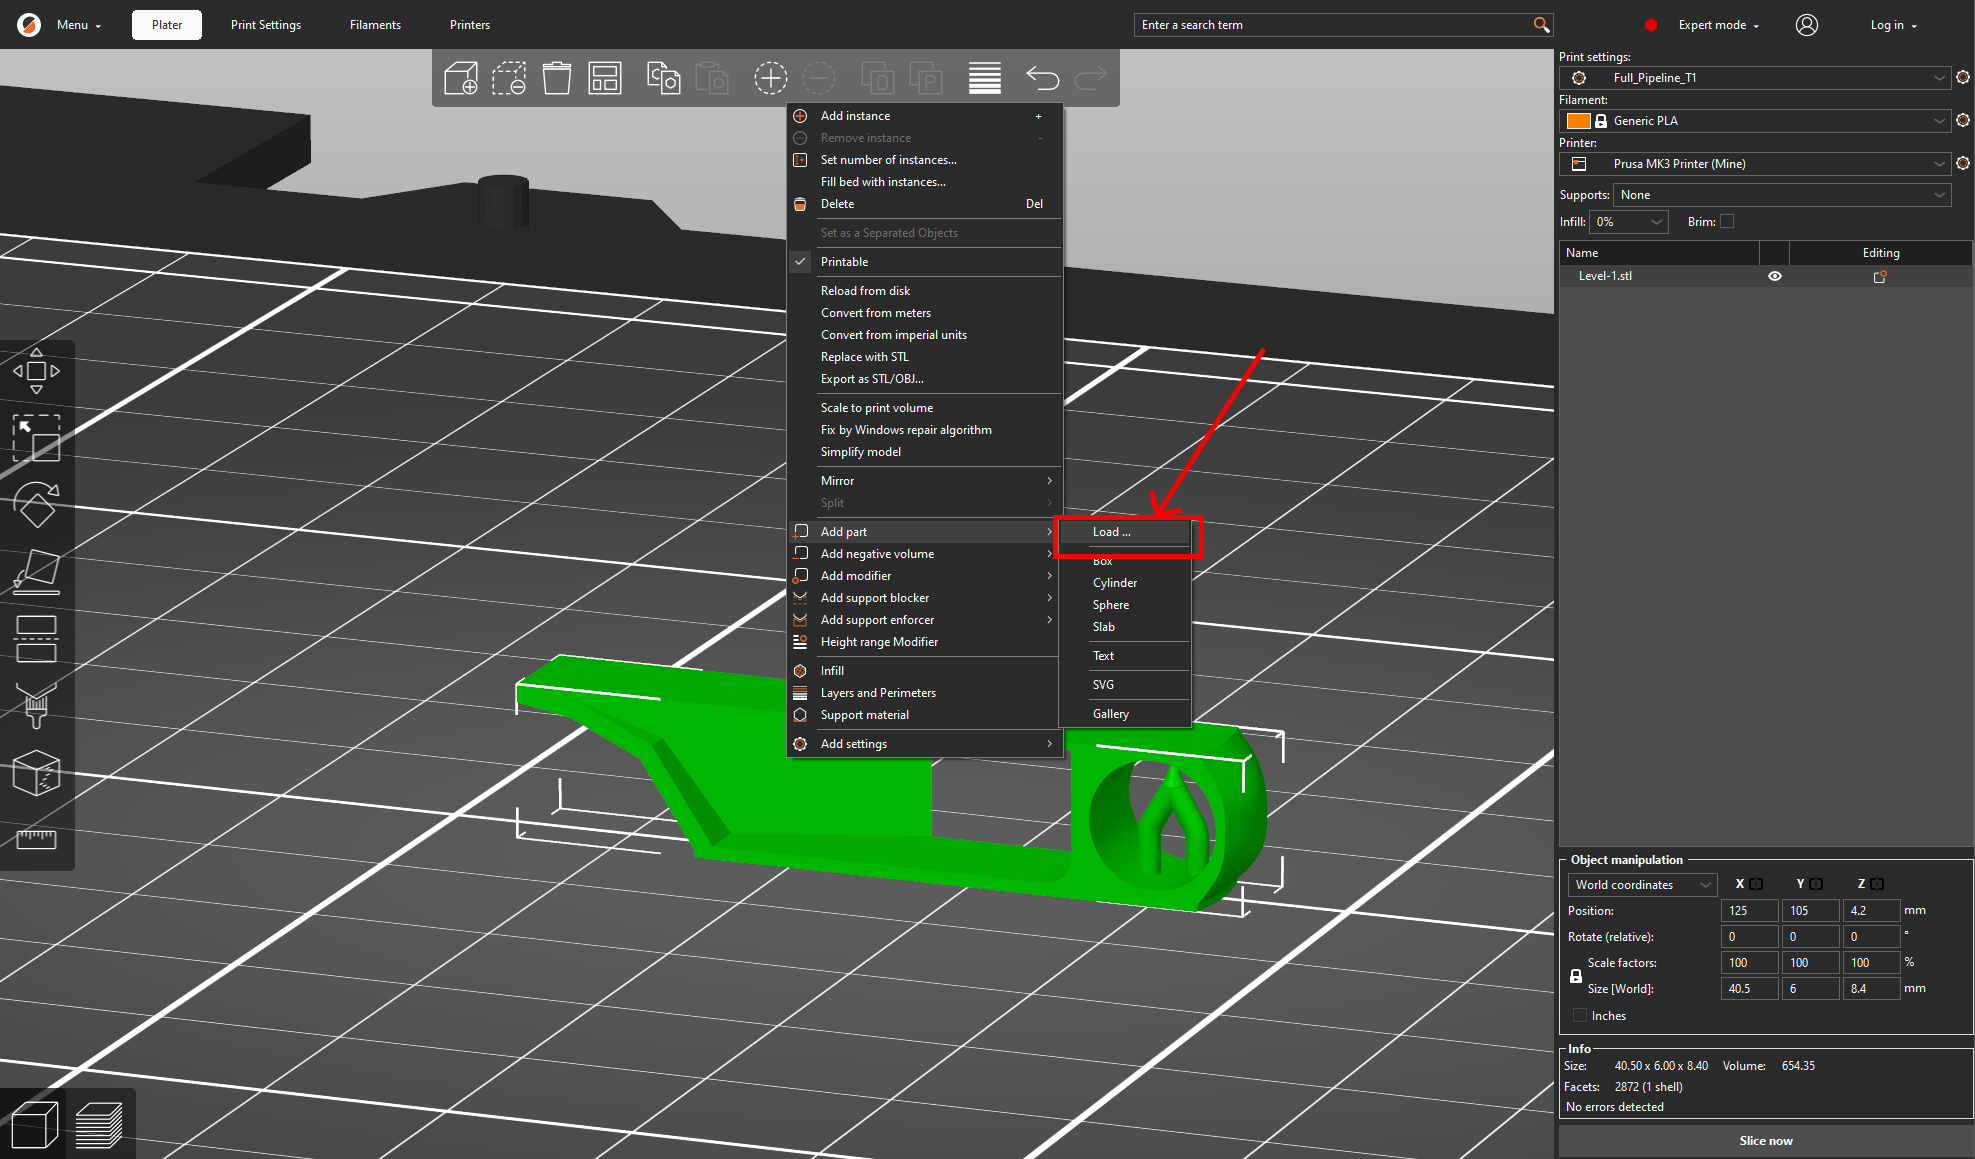Click the search magnifier icon

(x=1541, y=25)
